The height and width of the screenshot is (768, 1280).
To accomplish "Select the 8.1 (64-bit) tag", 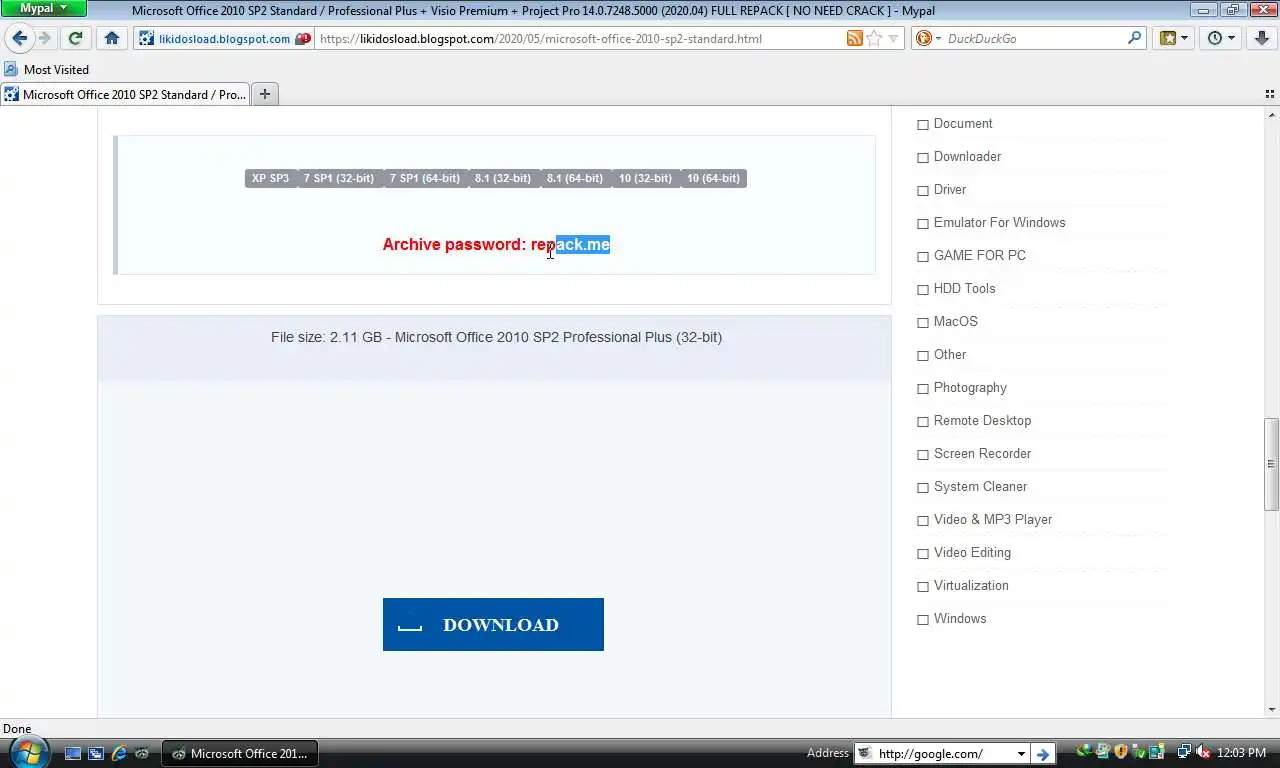I will (x=575, y=178).
